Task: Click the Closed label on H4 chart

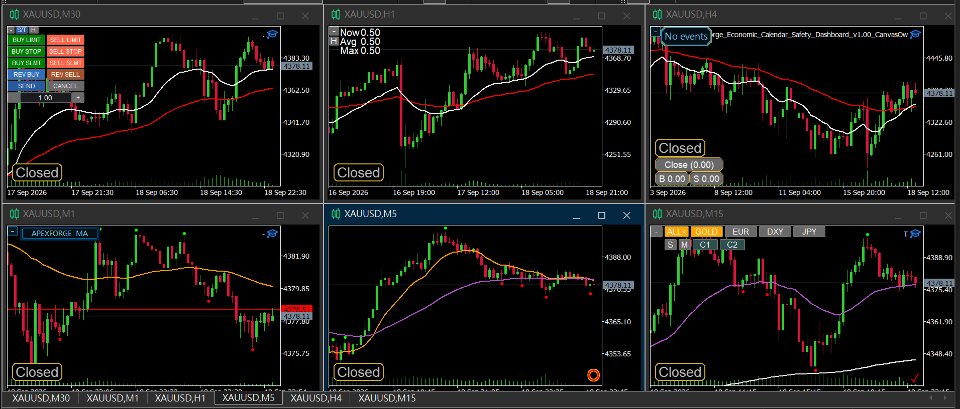Action: [680, 148]
